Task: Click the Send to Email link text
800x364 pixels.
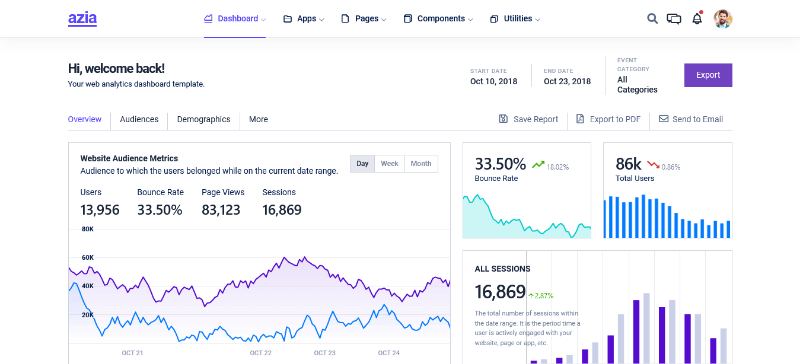Action: 697,119
